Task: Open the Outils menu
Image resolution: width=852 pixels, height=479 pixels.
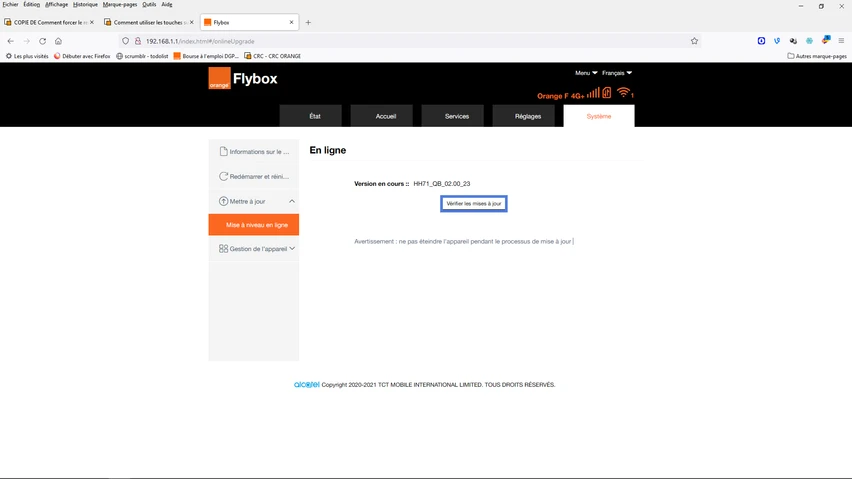Action: click(x=149, y=4)
